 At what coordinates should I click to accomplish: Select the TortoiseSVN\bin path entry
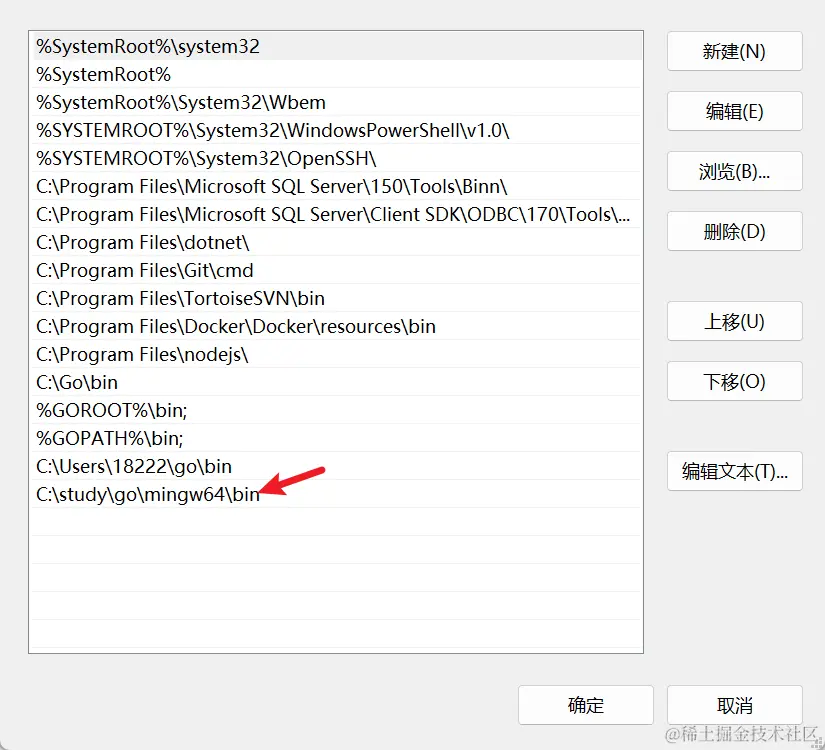click(x=337, y=298)
